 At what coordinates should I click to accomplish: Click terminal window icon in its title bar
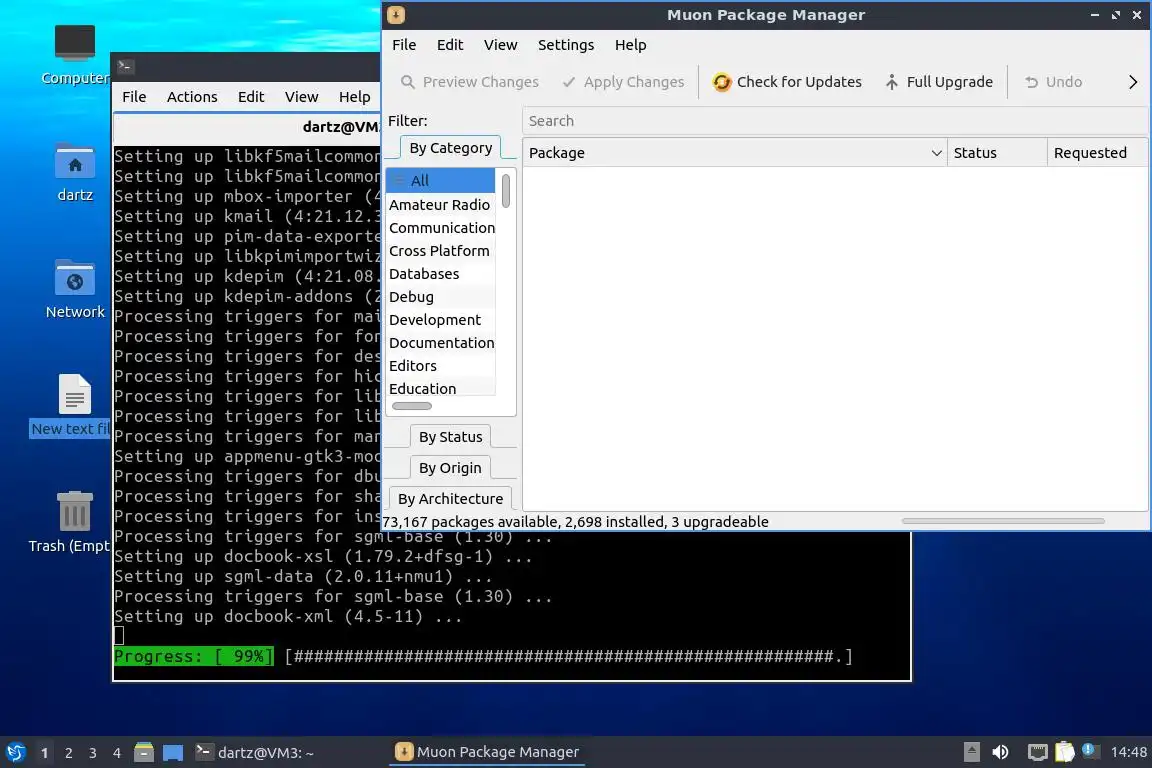(125, 66)
